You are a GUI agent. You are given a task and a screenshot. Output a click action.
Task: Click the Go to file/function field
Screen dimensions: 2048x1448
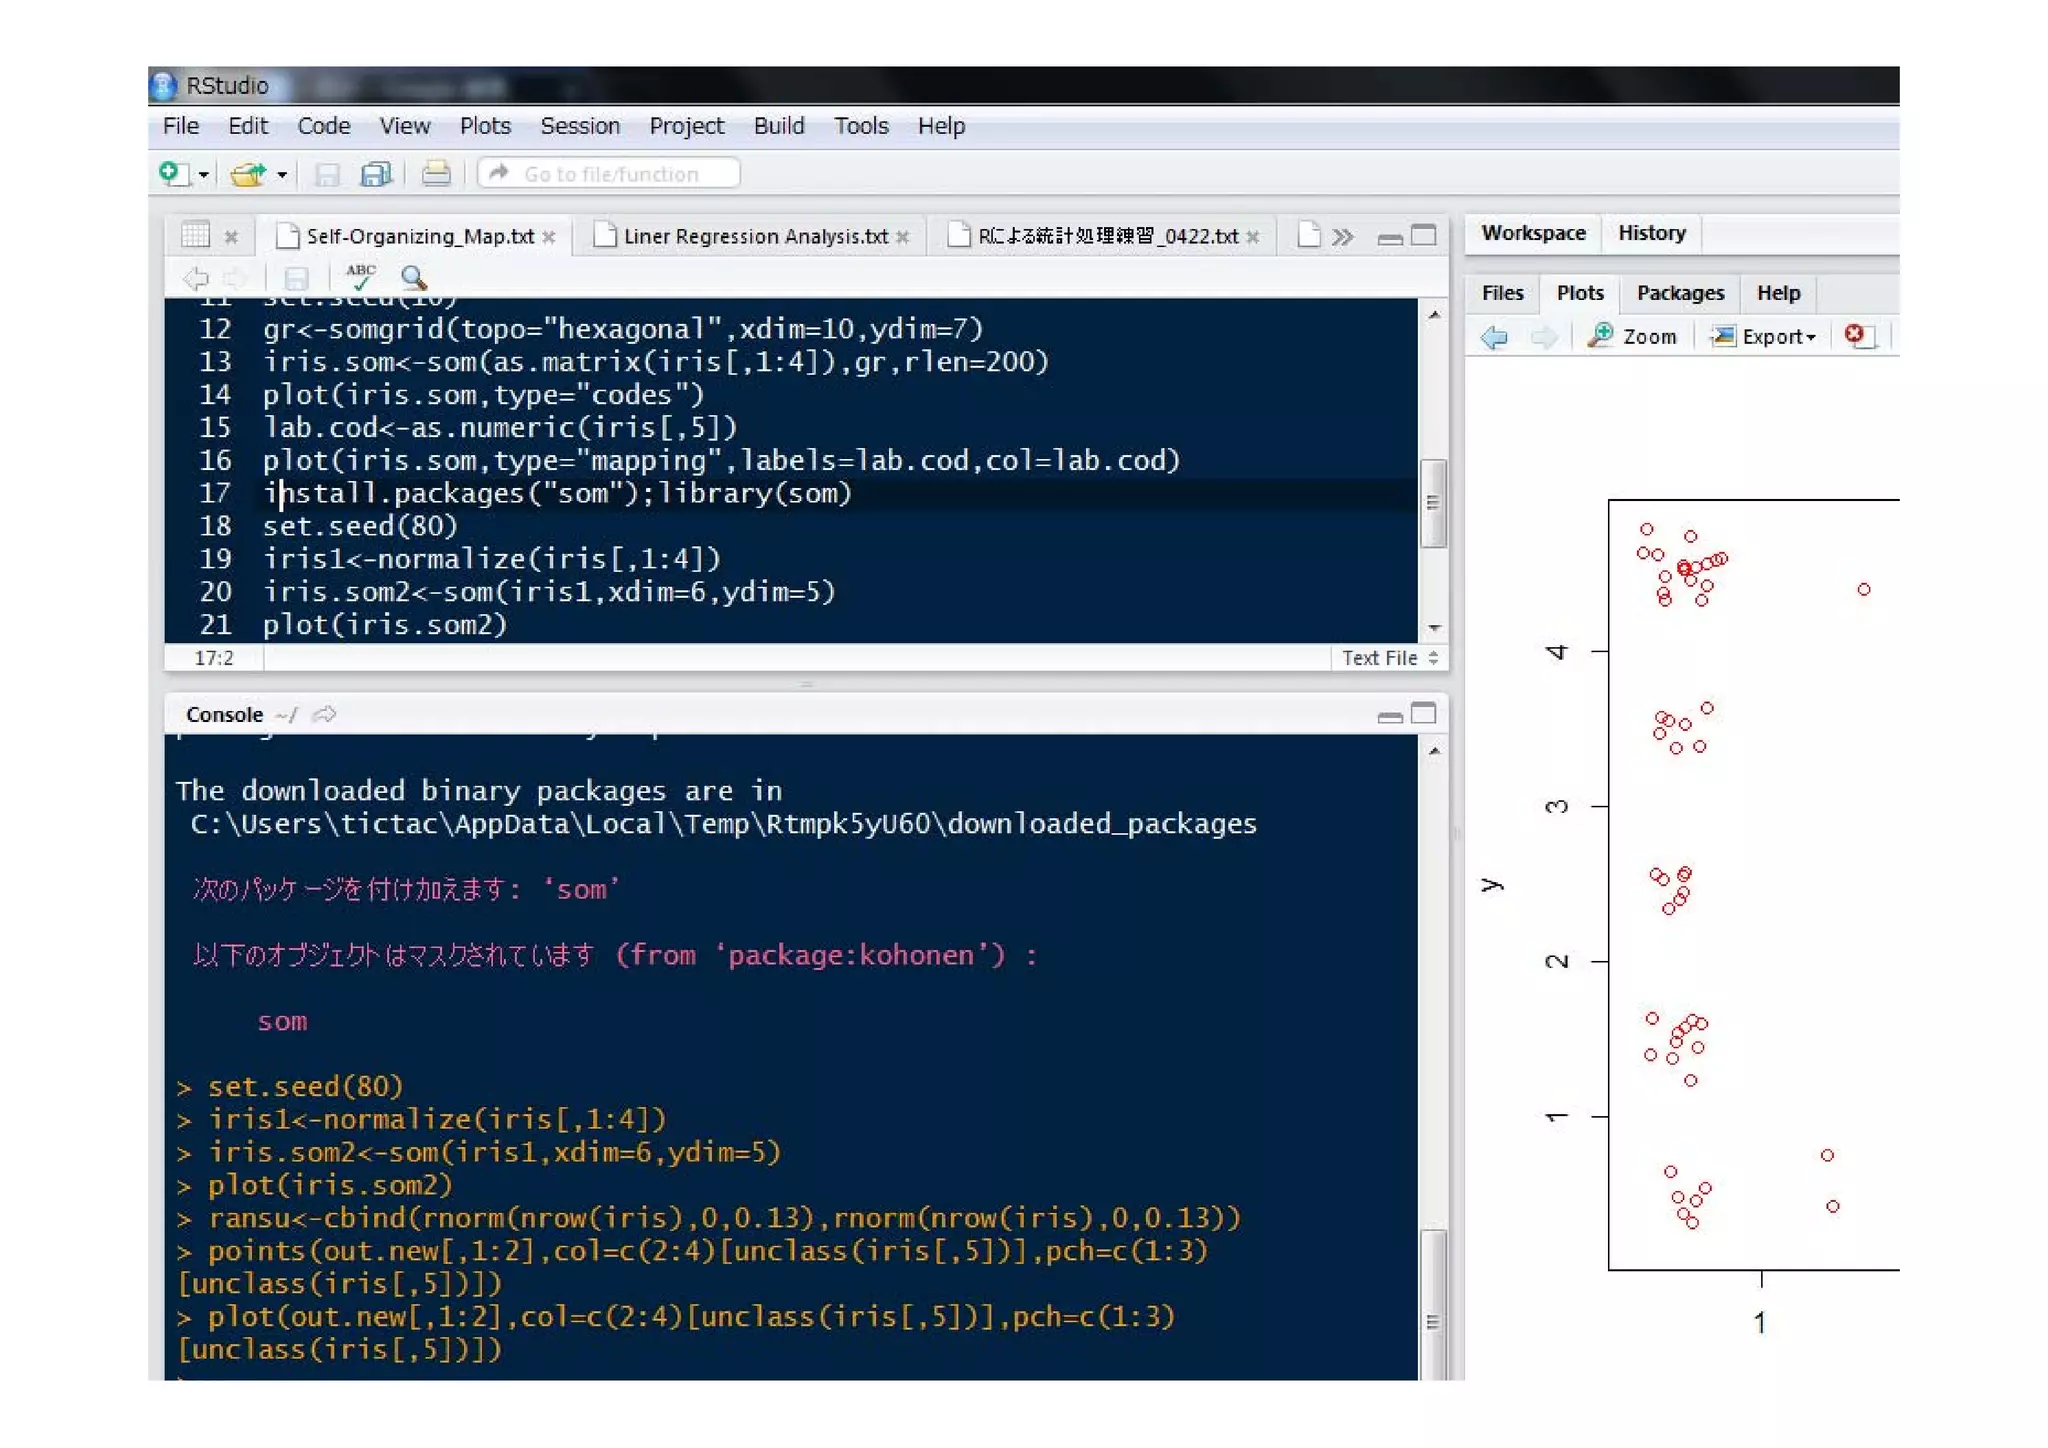[610, 174]
